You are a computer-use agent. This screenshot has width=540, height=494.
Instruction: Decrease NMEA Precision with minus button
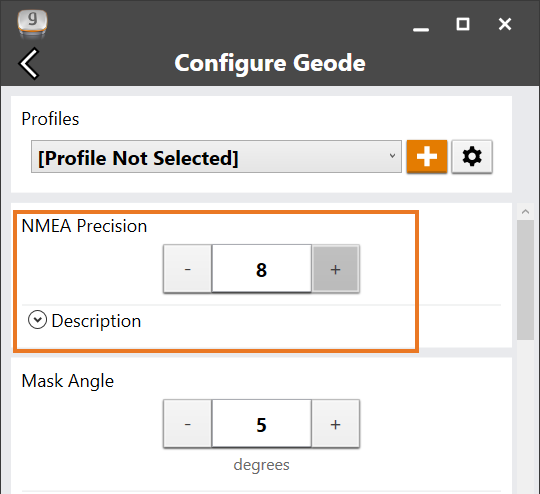[x=187, y=269]
